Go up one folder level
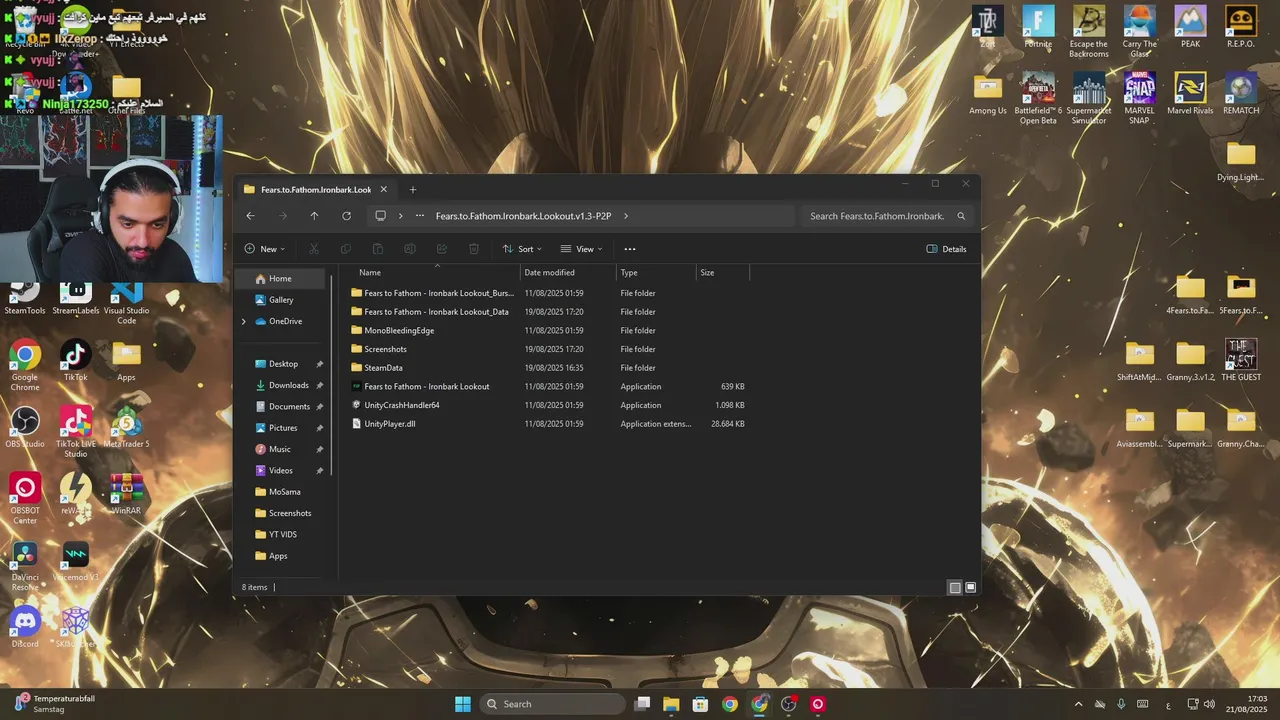This screenshot has width=1280, height=720. point(314,216)
